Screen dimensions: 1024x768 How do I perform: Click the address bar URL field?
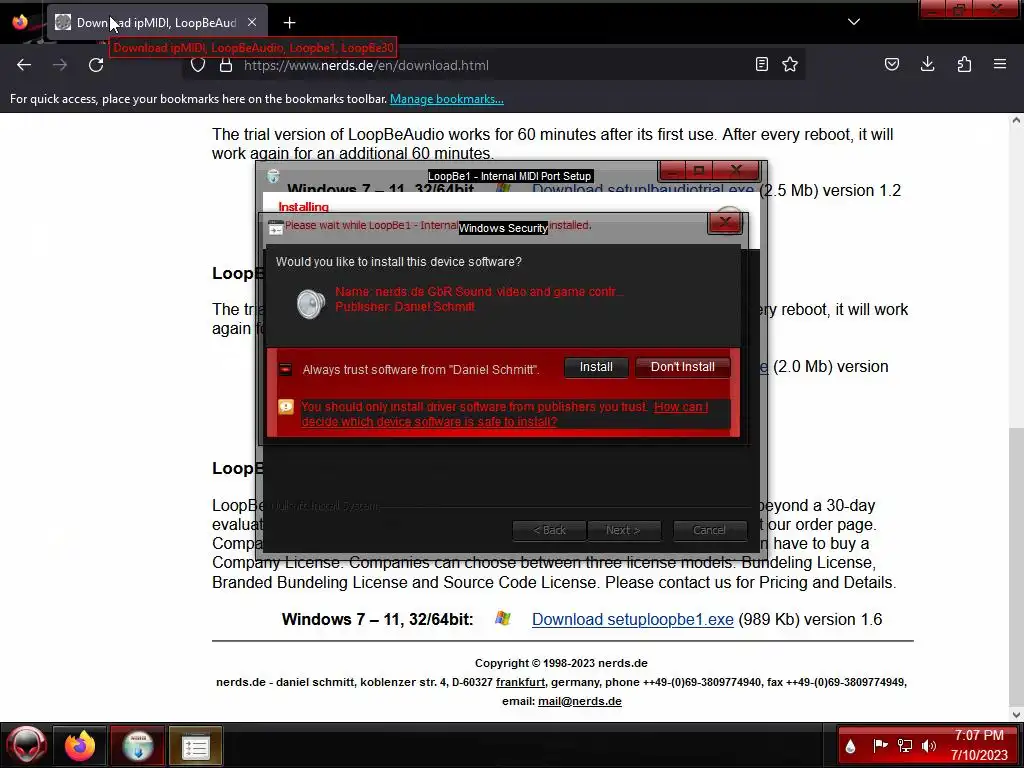pyautogui.click(x=493, y=65)
